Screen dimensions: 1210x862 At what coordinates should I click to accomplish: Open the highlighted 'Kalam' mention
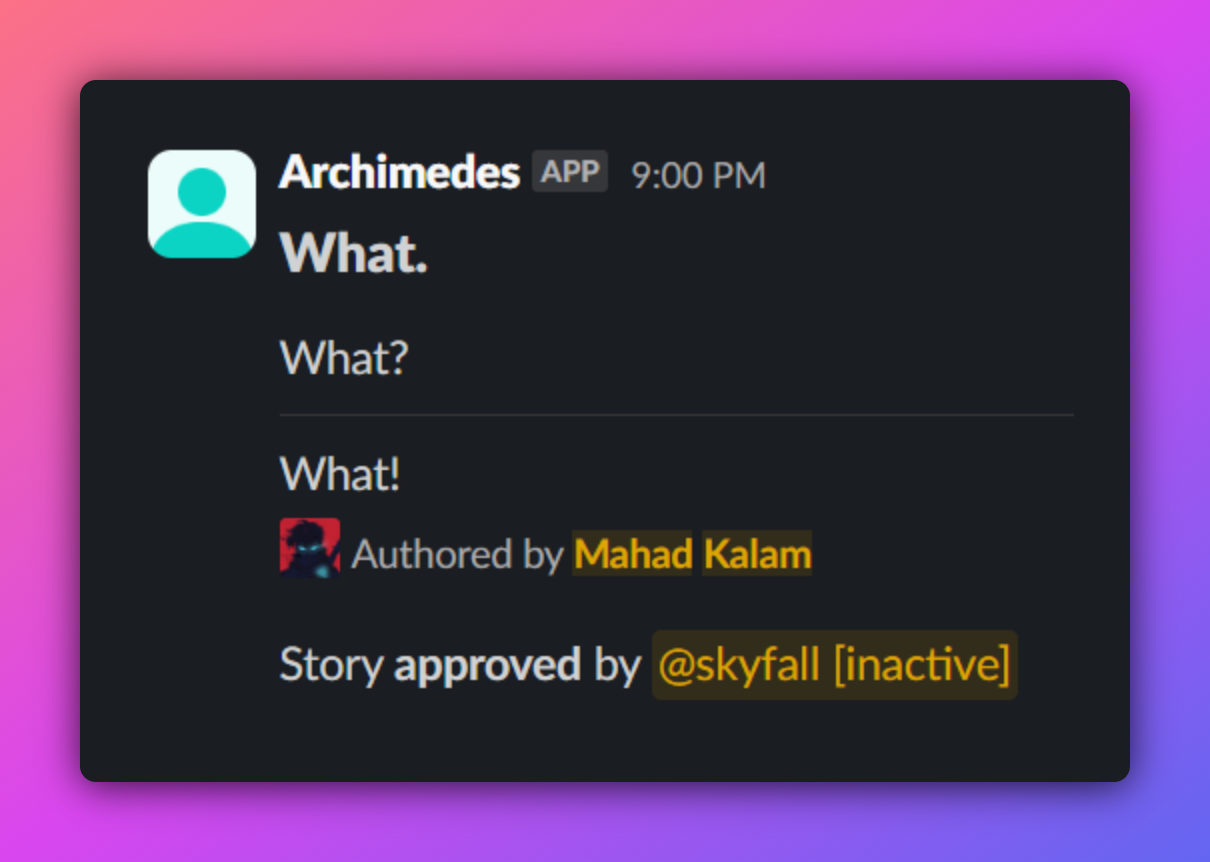click(757, 554)
